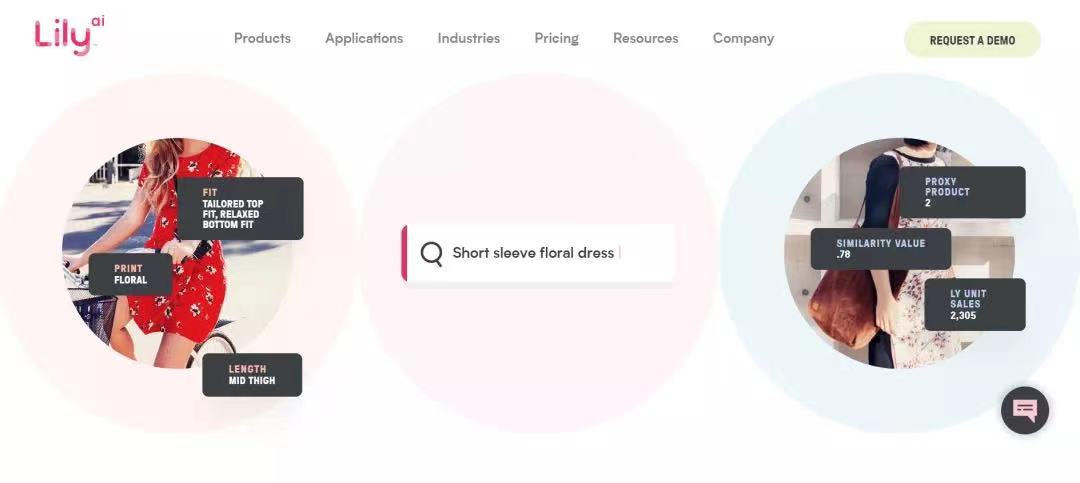Viewport: 1080px width, 483px height.
Task: Open the Resources menu
Action: tap(645, 39)
